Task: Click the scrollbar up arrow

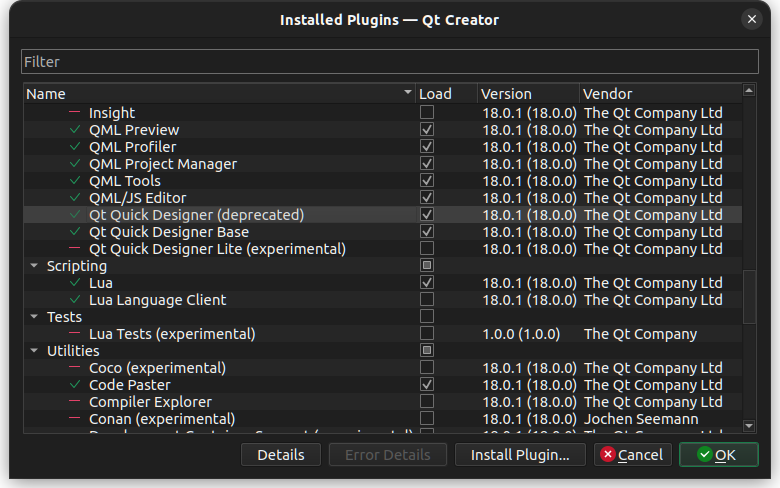Action: point(749,91)
